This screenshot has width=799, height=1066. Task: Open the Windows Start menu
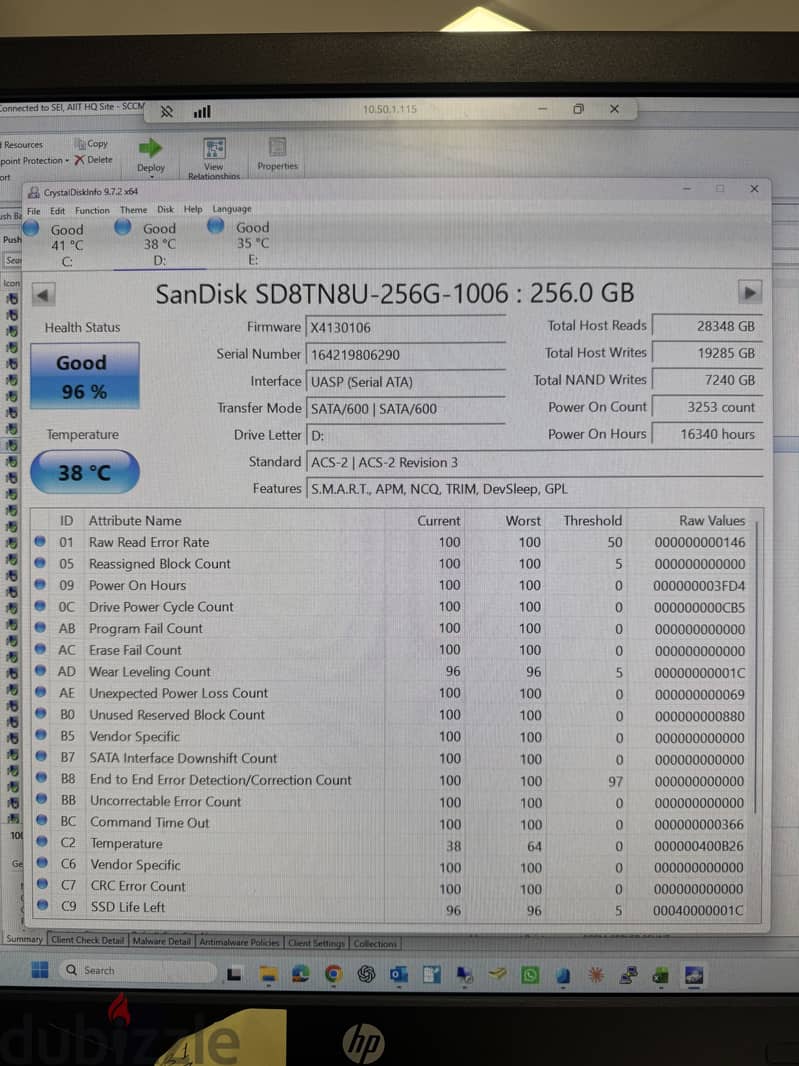[x=39, y=970]
